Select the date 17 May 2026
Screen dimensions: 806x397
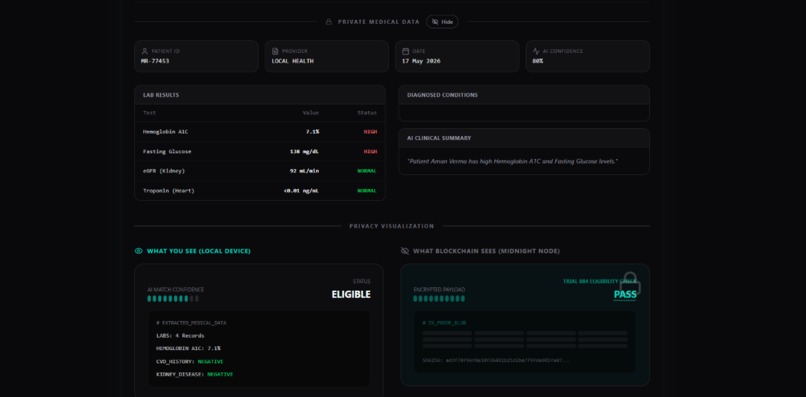421,61
